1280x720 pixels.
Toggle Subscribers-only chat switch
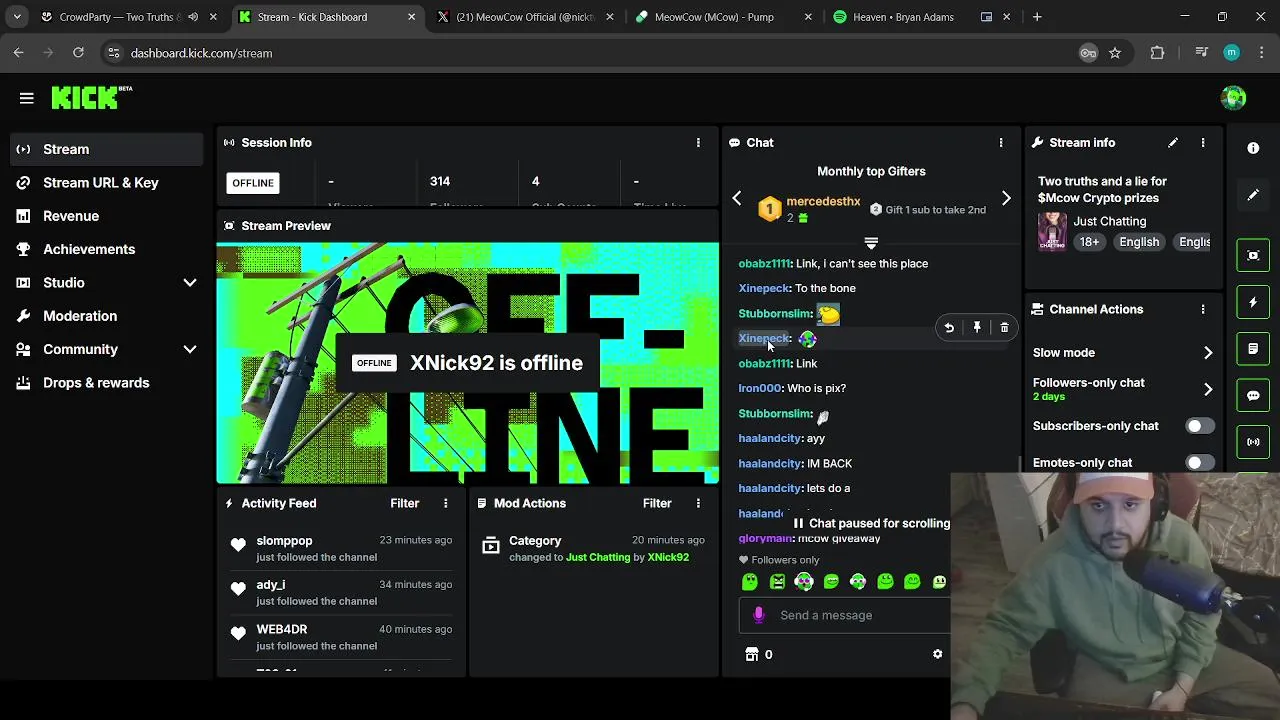(1200, 426)
